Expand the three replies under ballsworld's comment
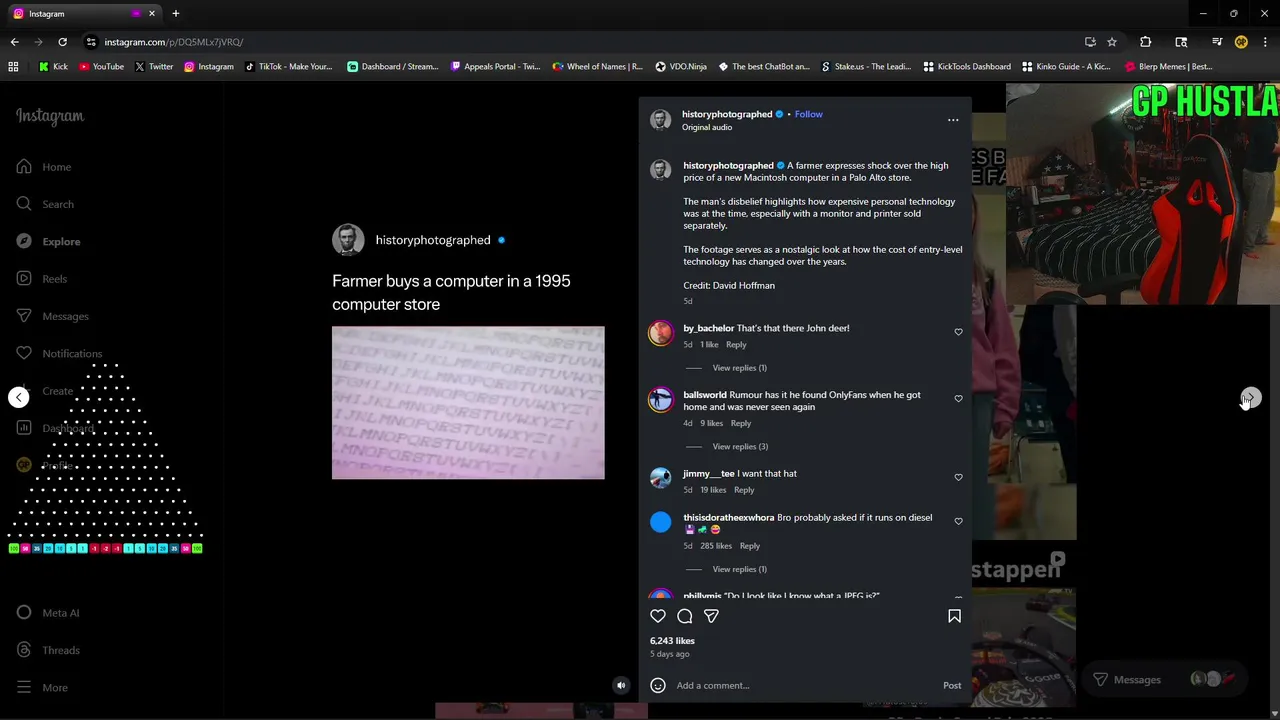 (x=740, y=447)
